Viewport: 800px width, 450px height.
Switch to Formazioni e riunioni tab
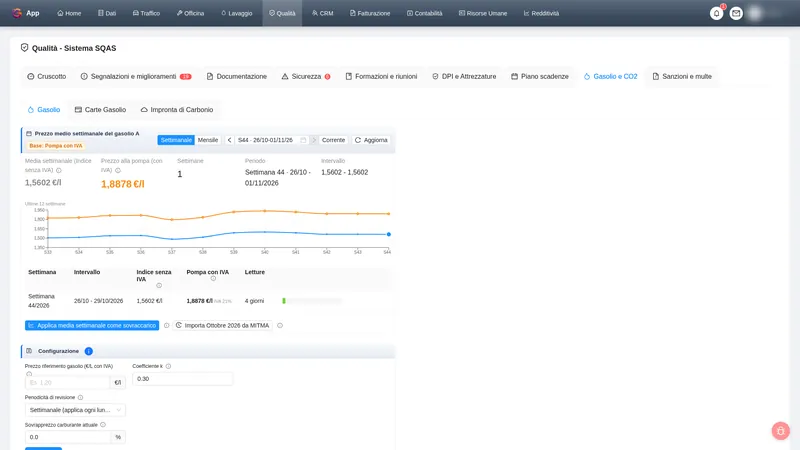click(381, 77)
